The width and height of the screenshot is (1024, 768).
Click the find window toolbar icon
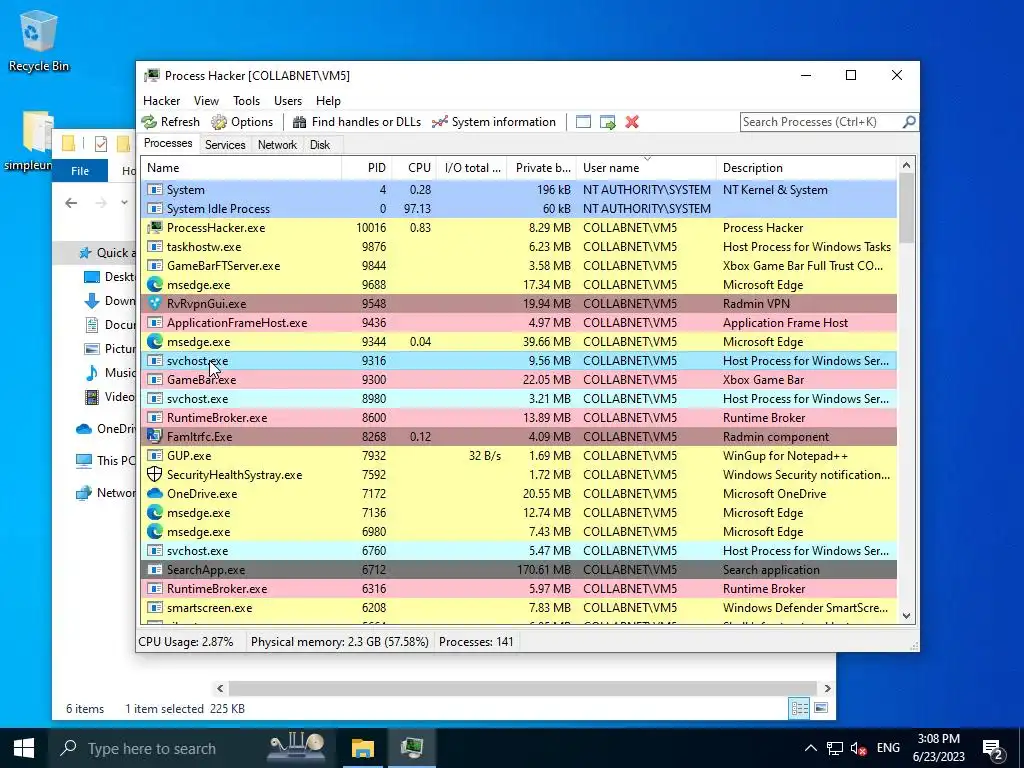coord(583,122)
